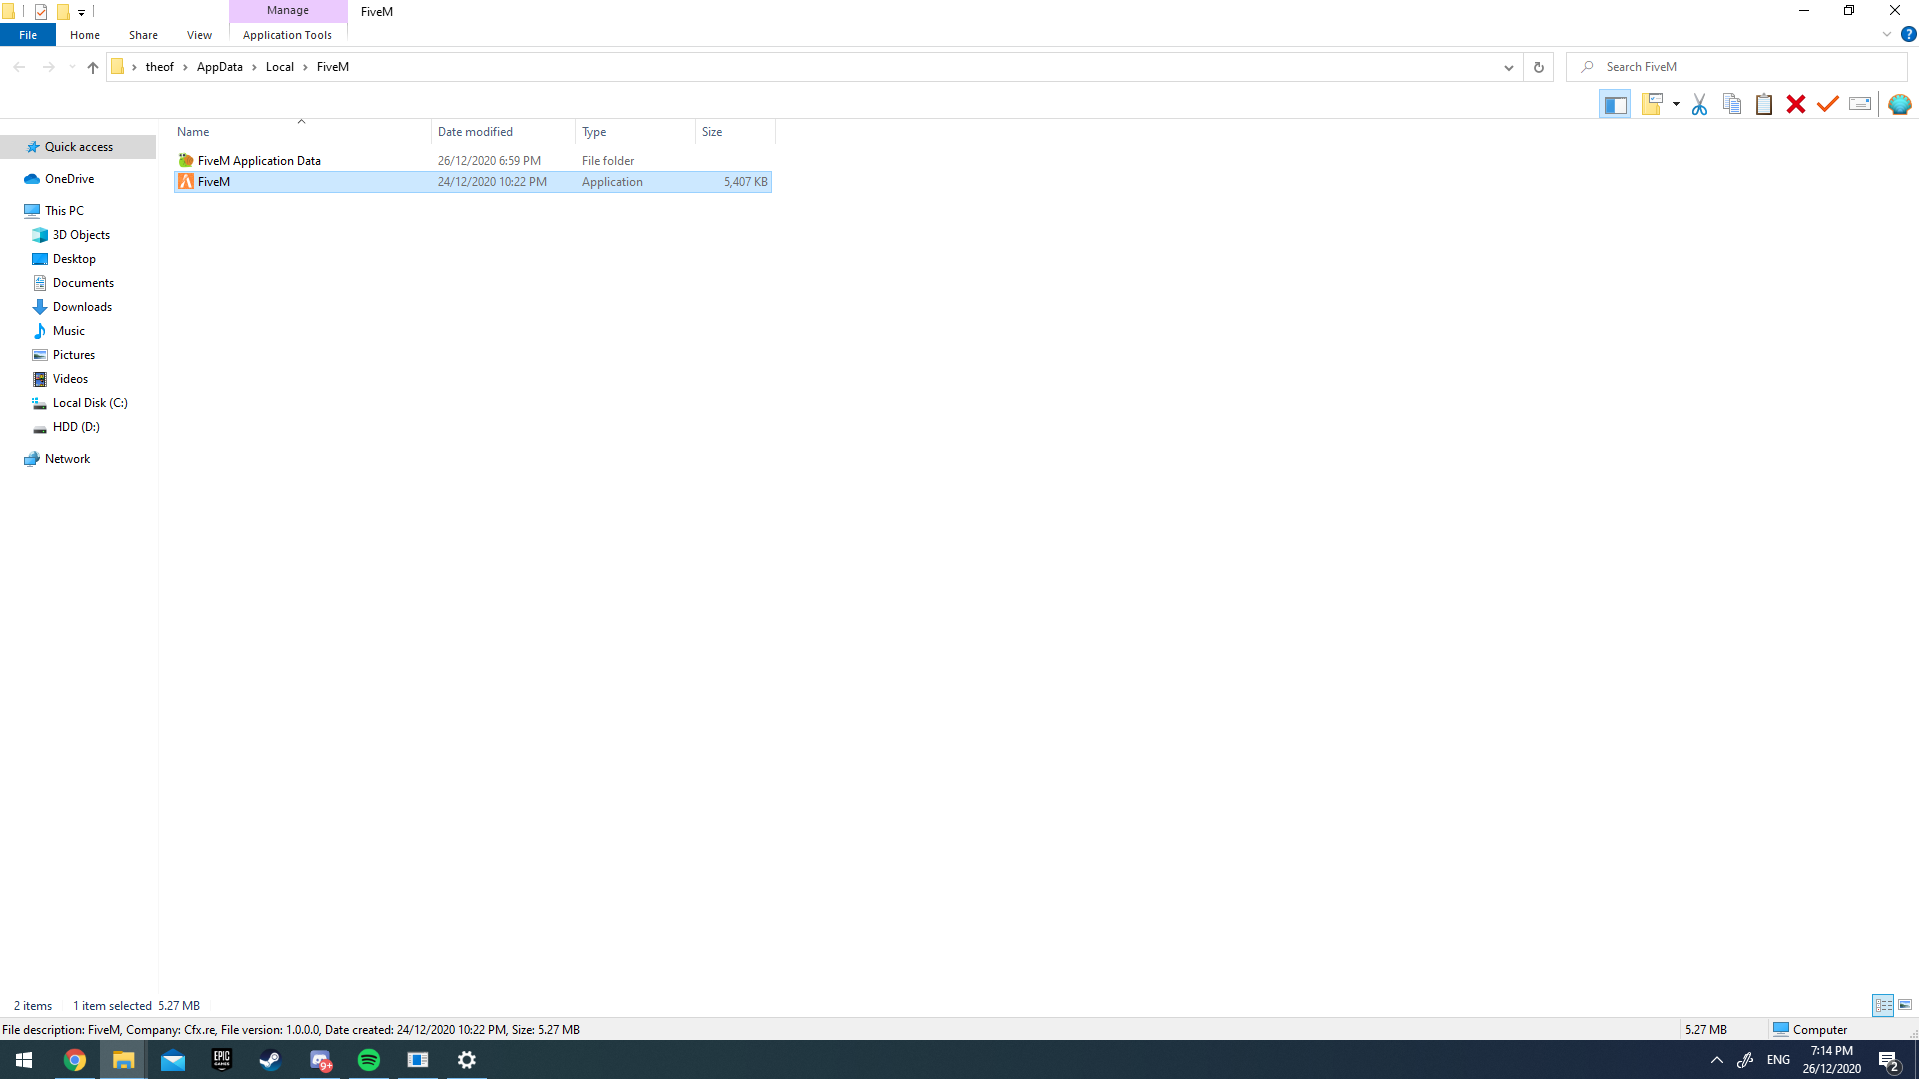
Task: Click the red X Delete icon
Action: click(x=1796, y=104)
